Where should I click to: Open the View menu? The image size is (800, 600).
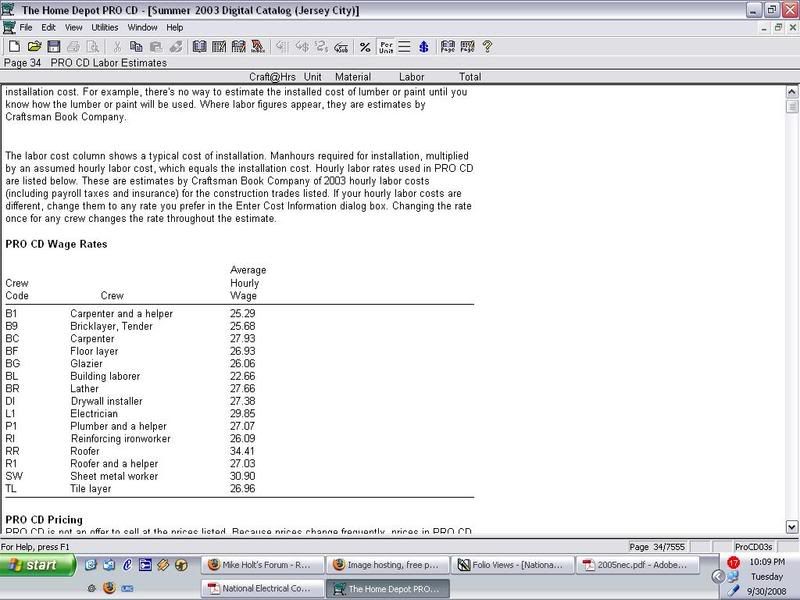(x=73, y=28)
